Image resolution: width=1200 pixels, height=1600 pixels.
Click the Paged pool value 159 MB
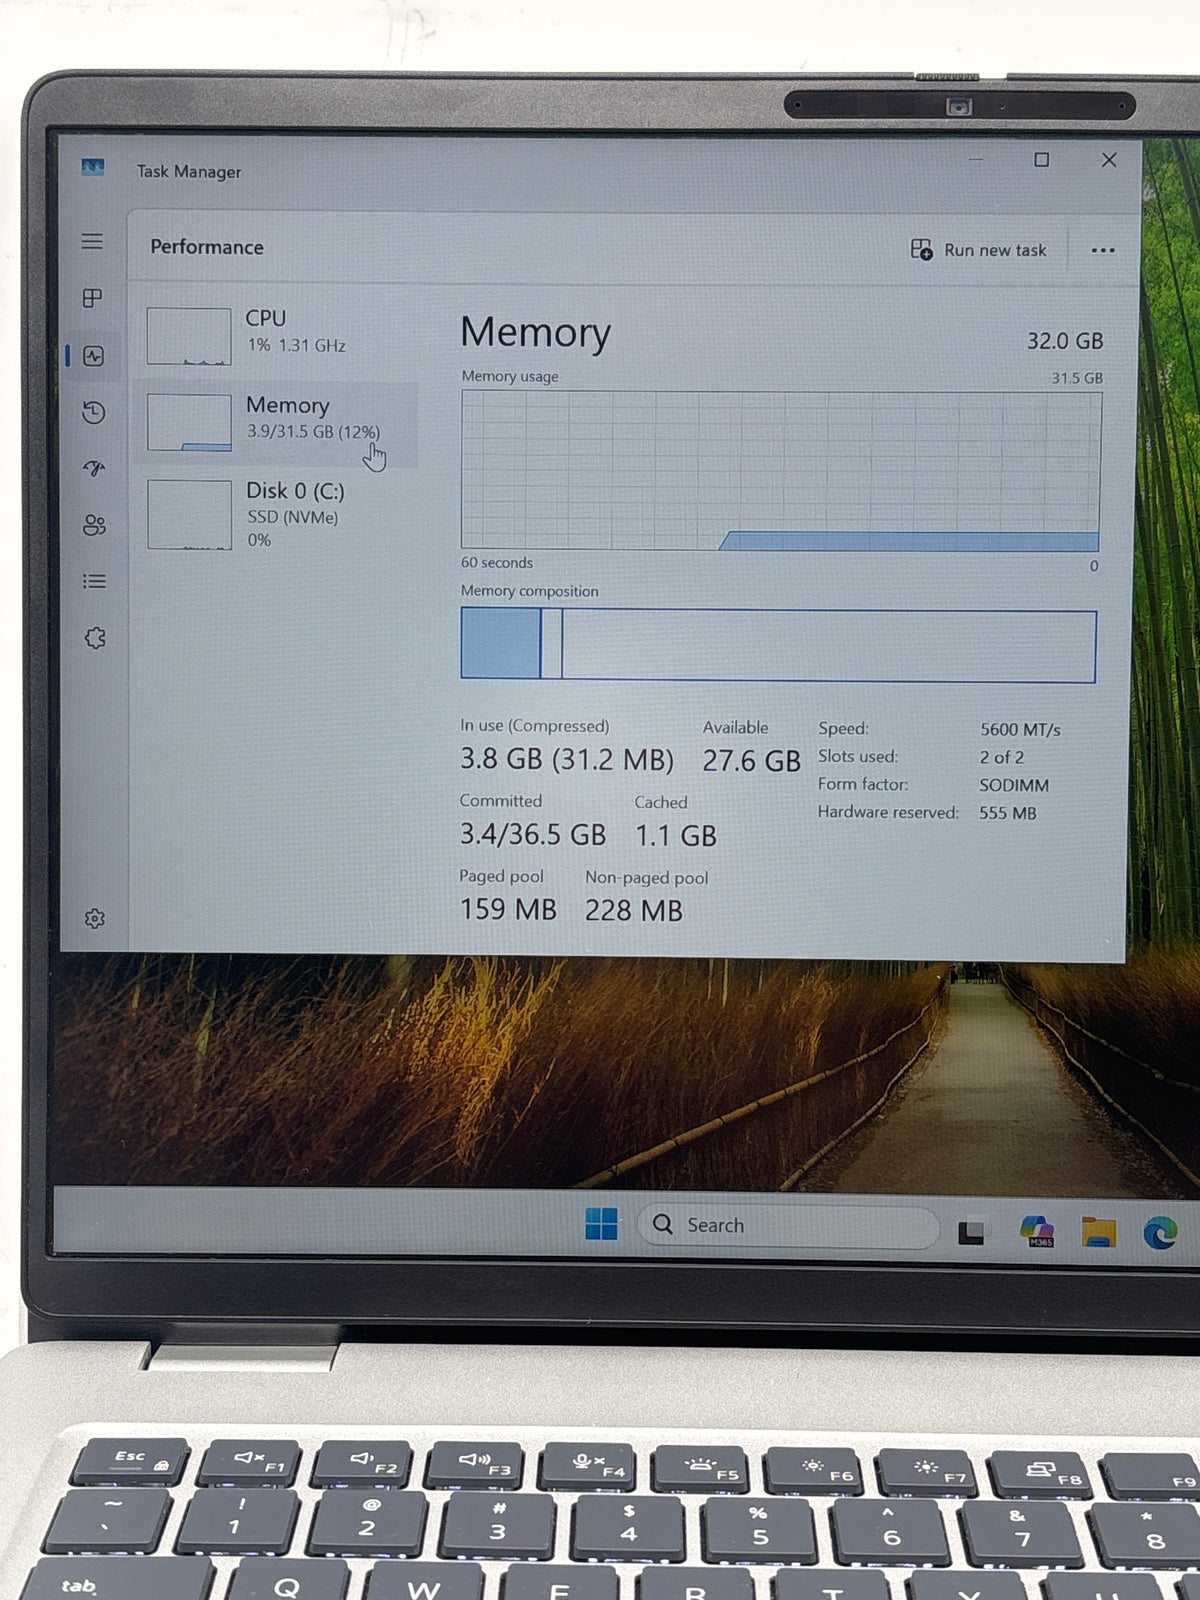508,909
